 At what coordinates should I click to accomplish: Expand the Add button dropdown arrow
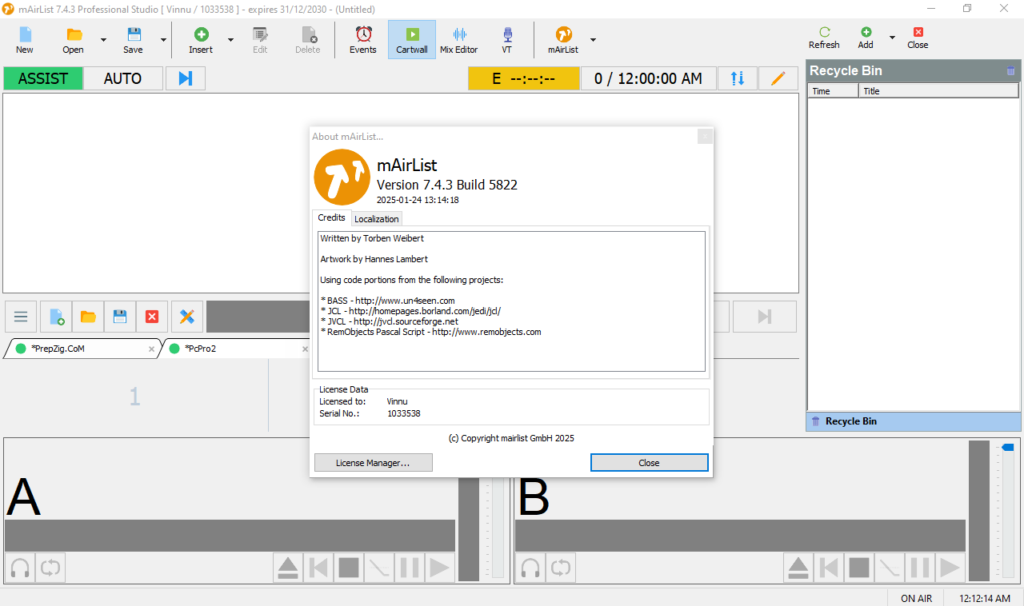(892, 38)
